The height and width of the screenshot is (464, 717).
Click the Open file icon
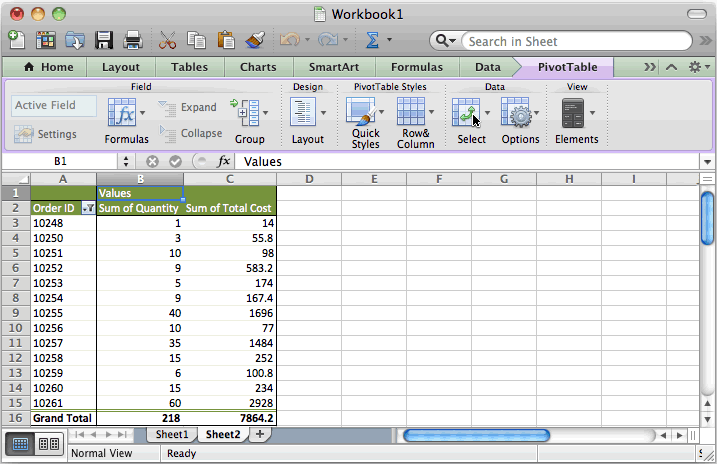tap(75, 40)
